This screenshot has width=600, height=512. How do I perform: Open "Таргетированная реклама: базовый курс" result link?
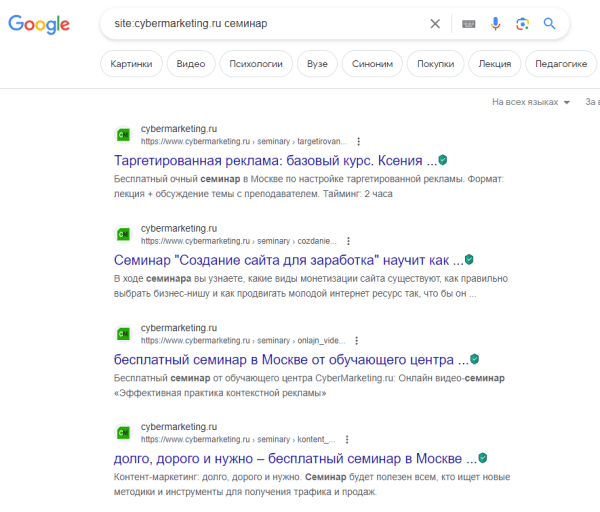275,160
